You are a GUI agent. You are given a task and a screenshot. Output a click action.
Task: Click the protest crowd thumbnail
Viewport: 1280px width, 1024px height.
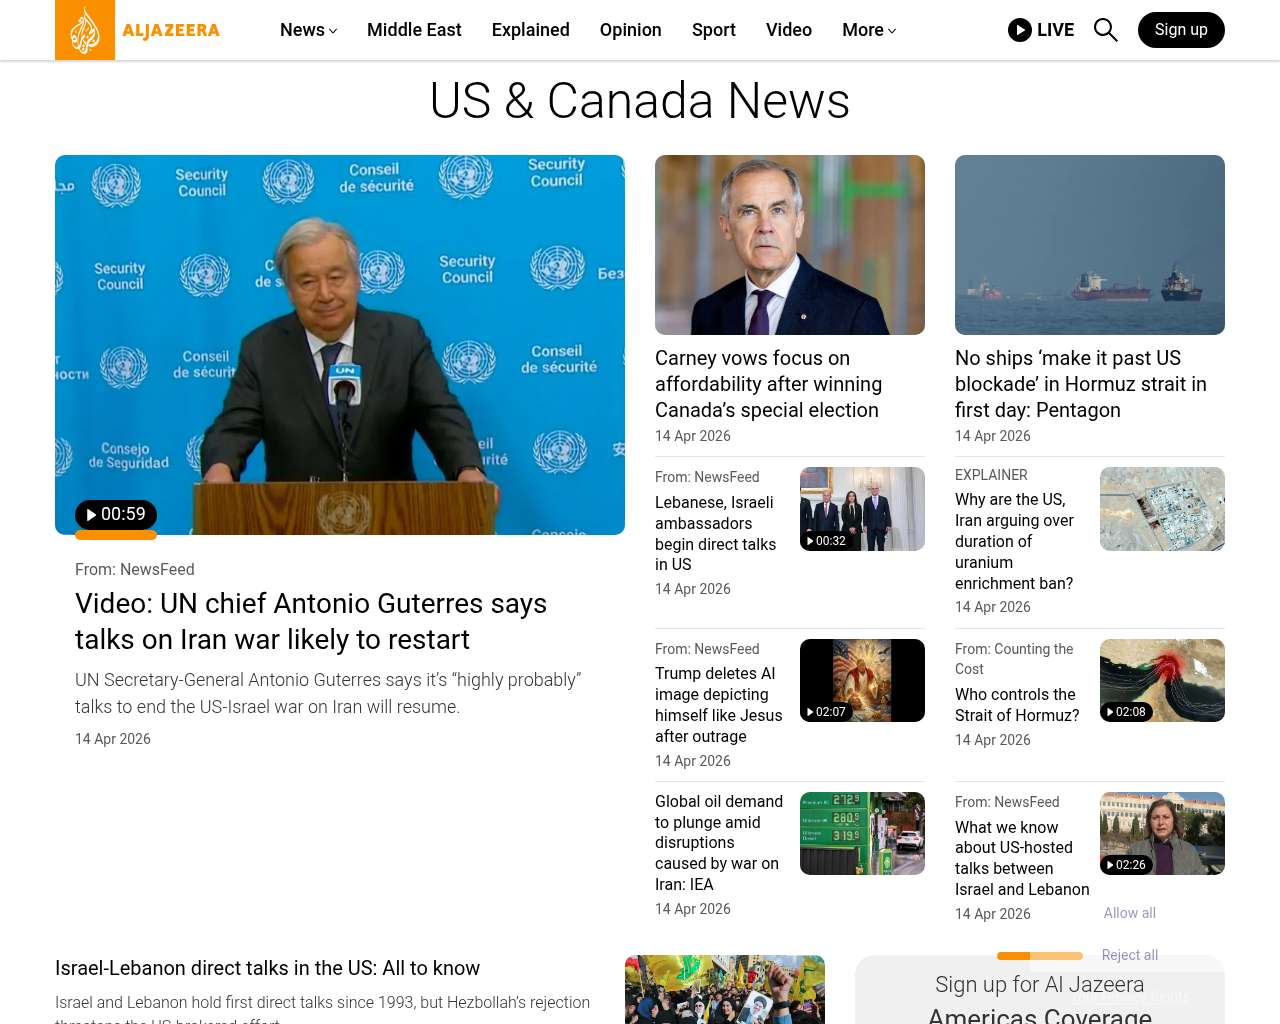coord(725,989)
